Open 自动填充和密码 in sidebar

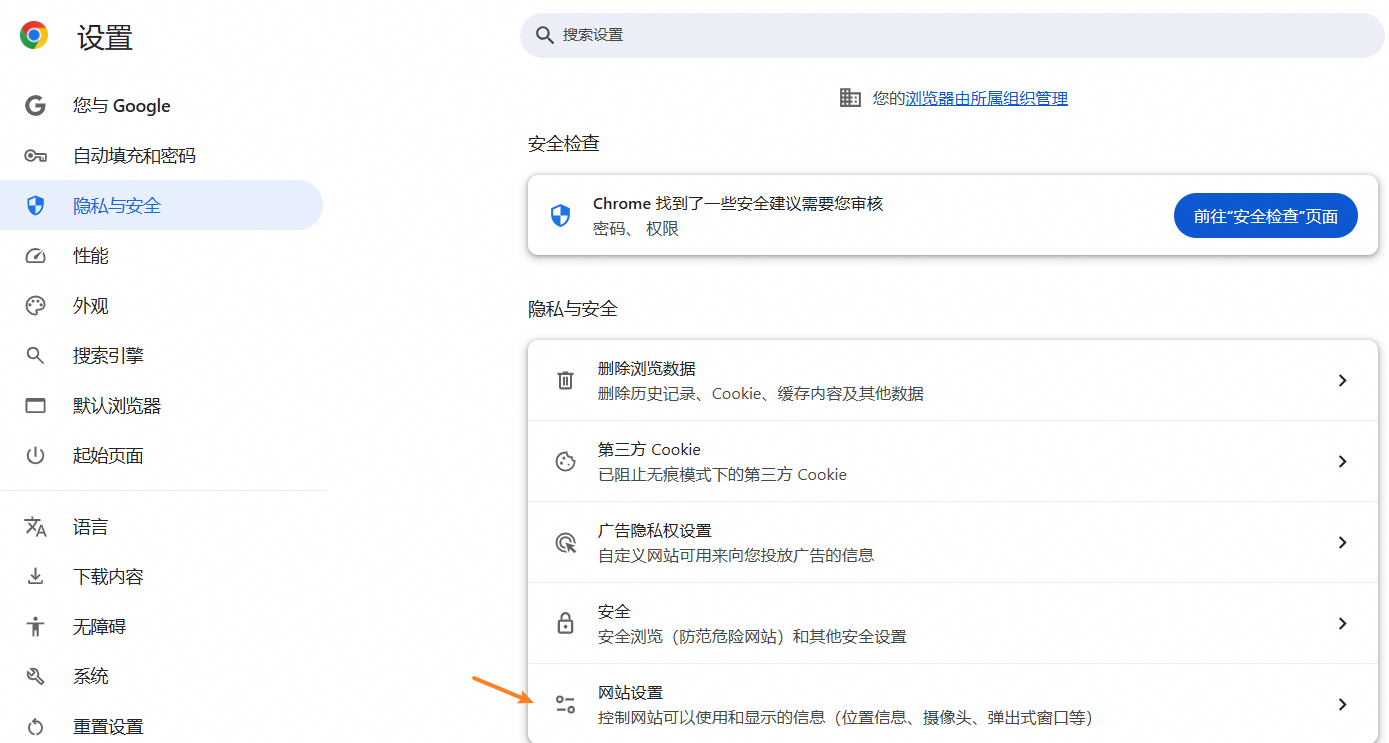tap(134, 156)
